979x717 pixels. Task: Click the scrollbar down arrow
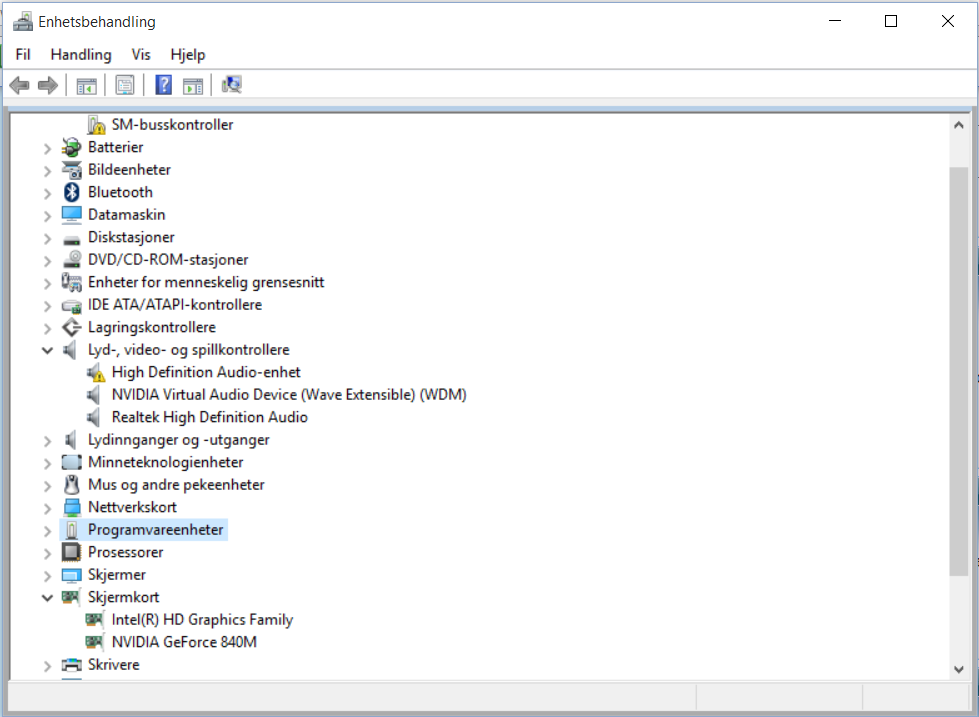click(x=959, y=669)
